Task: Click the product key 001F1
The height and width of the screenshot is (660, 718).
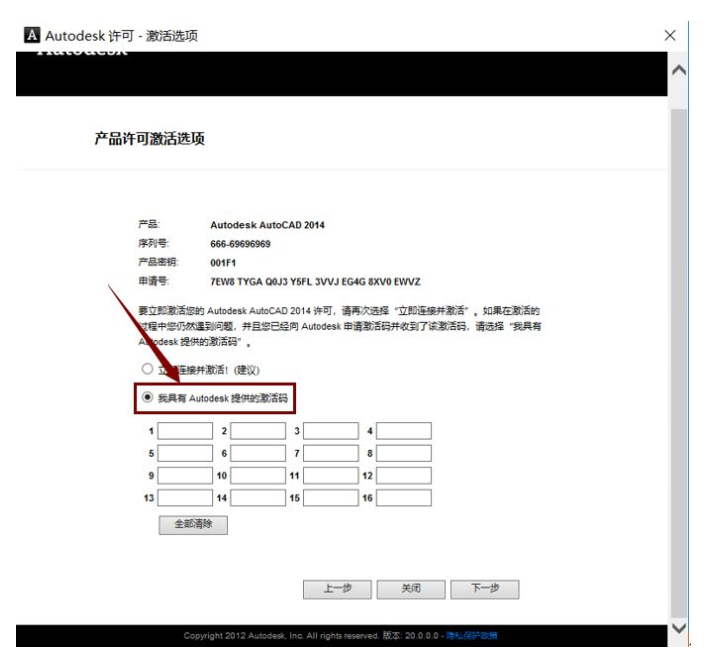Action: point(223,263)
